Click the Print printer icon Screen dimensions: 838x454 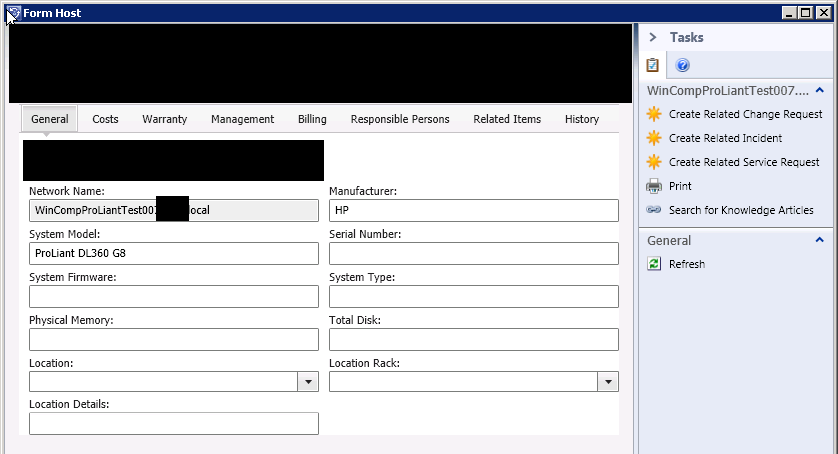[654, 186]
